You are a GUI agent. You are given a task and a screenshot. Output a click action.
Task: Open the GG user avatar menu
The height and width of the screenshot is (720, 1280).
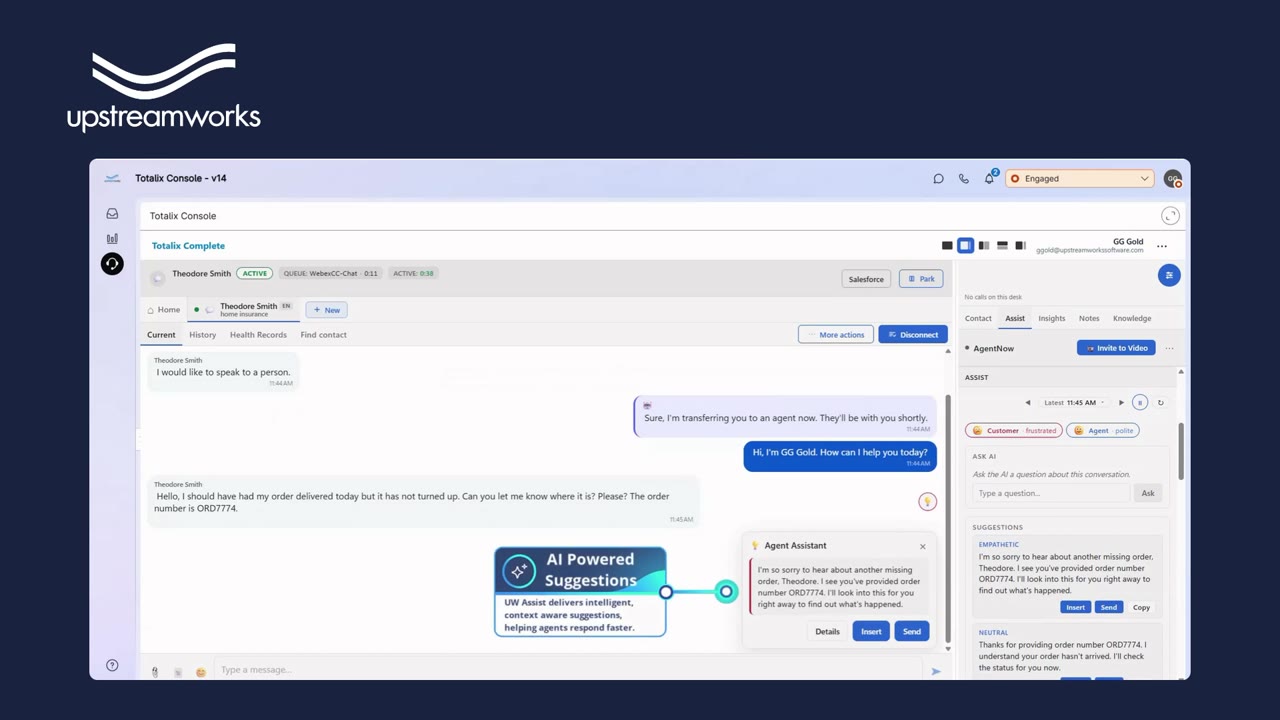pos(1172,179)
